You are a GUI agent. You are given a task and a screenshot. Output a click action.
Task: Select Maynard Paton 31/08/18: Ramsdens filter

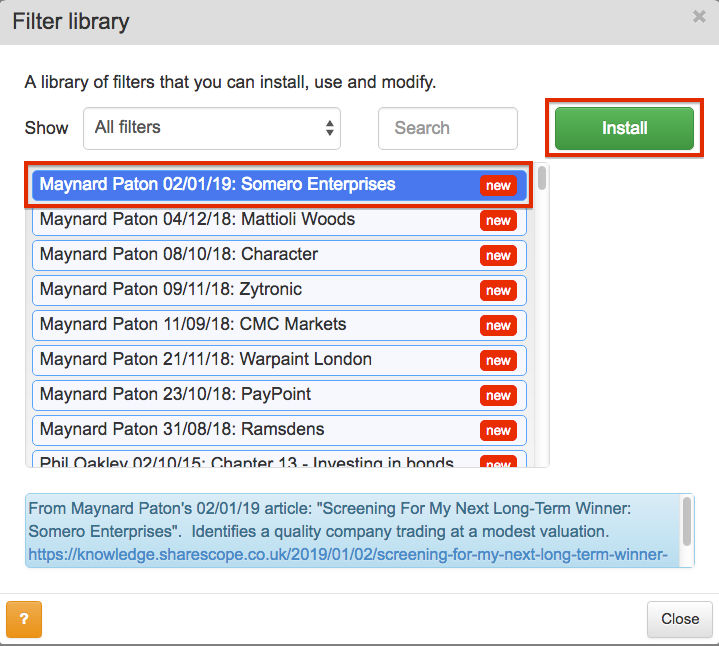(279, 430)
